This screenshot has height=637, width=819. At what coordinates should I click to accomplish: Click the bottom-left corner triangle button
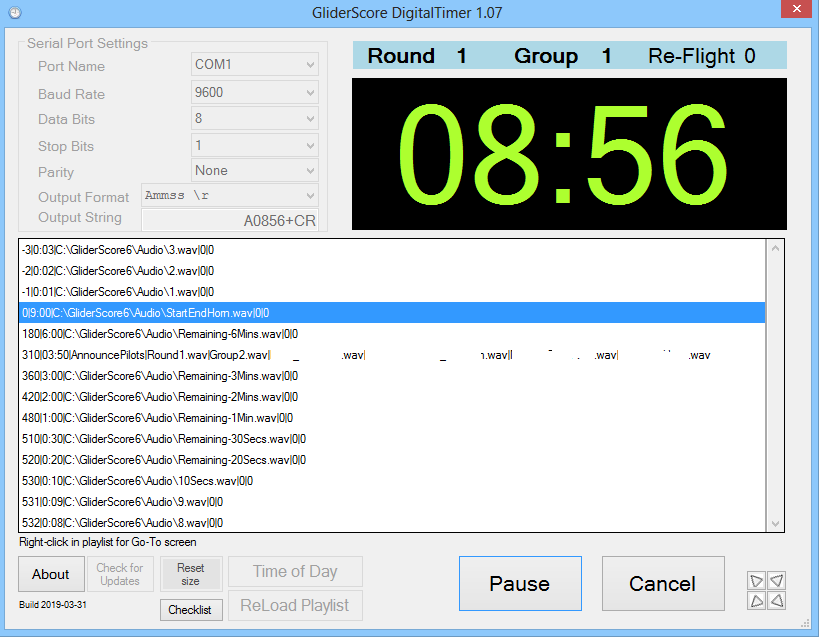756,600
